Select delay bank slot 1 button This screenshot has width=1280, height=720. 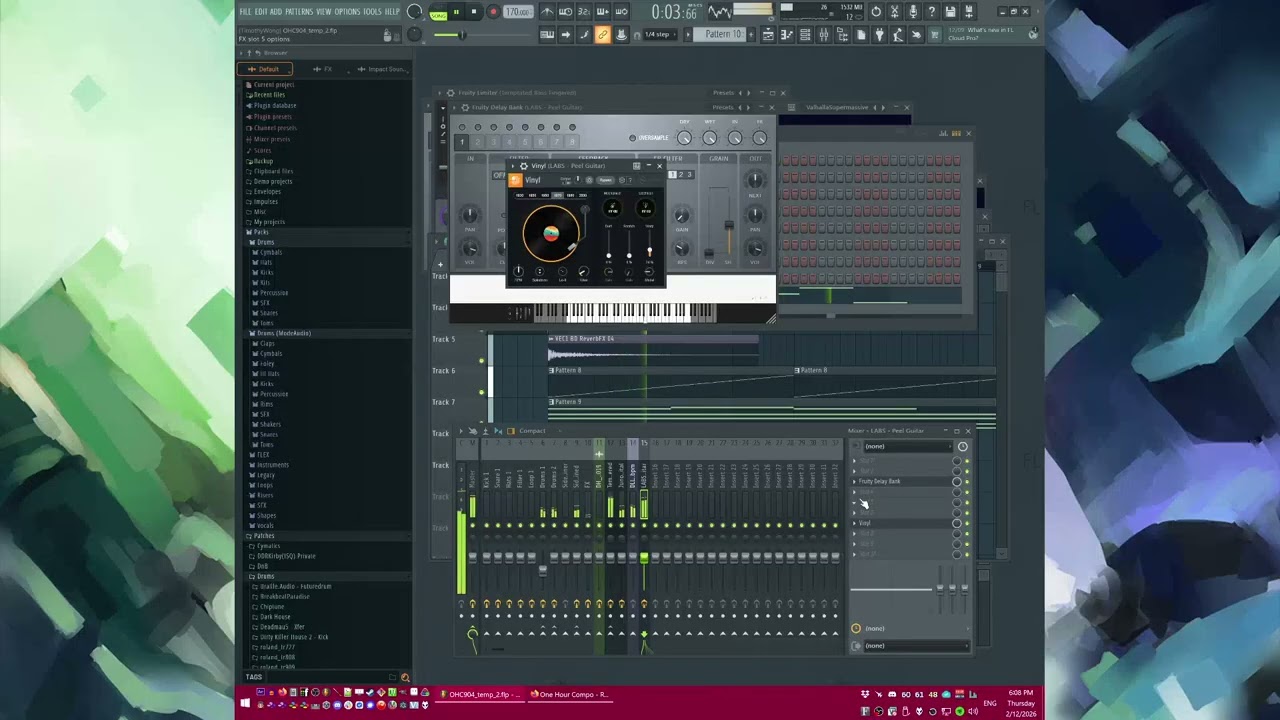(x=462, y=141)
